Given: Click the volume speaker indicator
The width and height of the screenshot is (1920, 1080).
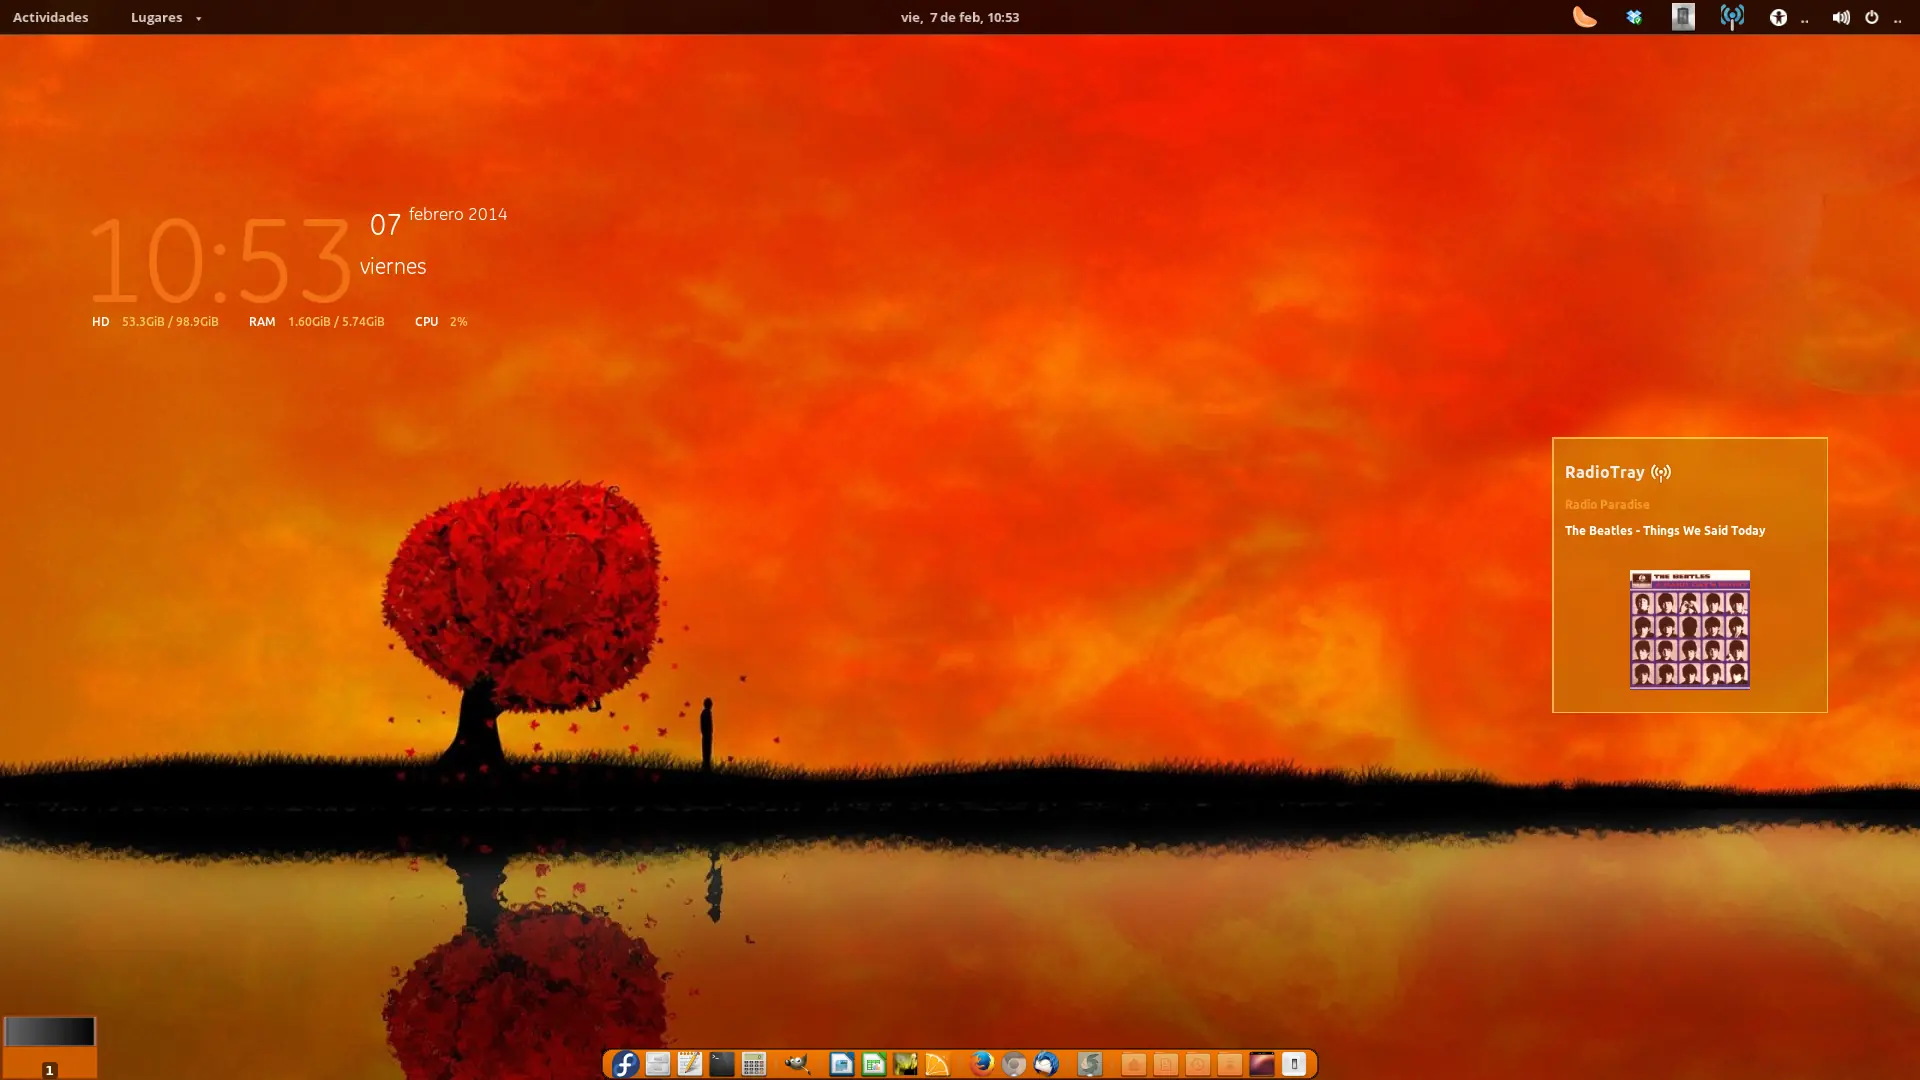Looking at the screenshot, I should [x=1840, y=17].
